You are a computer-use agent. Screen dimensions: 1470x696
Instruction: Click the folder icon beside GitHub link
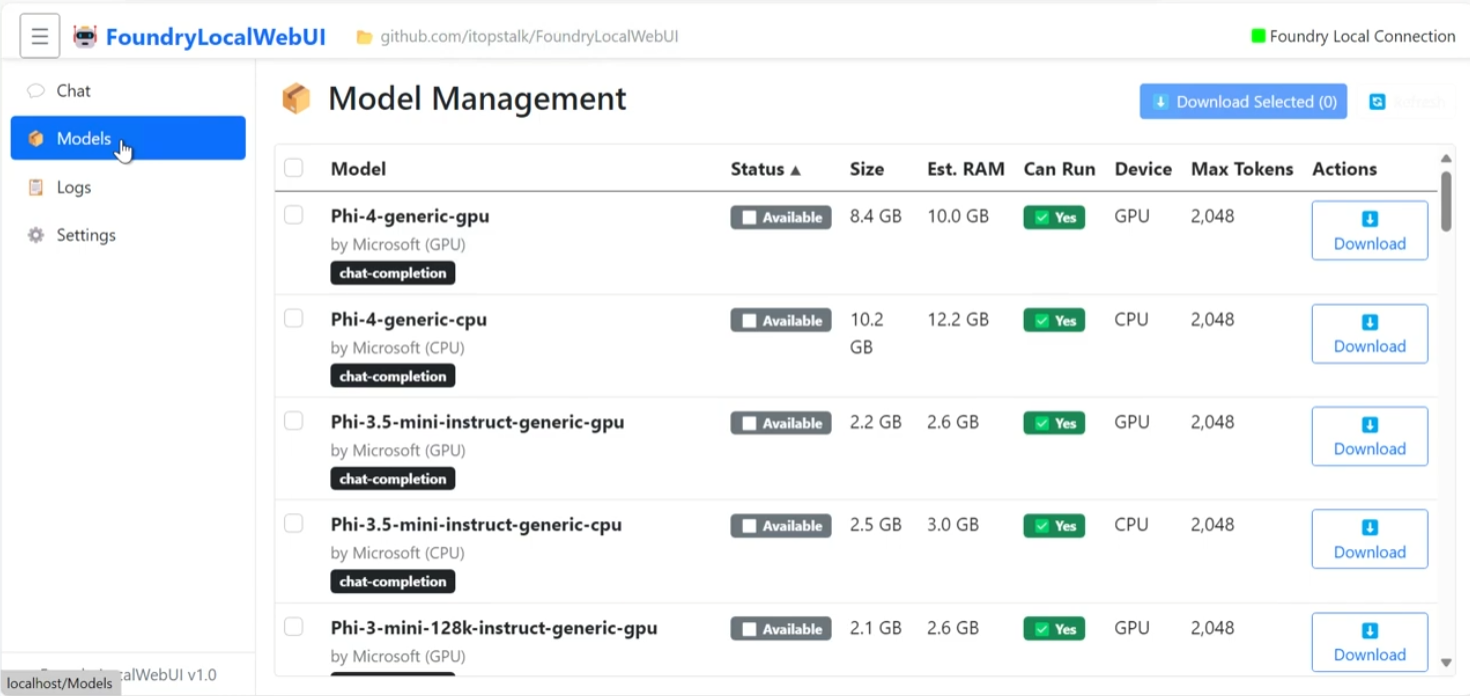click(365, 37)
